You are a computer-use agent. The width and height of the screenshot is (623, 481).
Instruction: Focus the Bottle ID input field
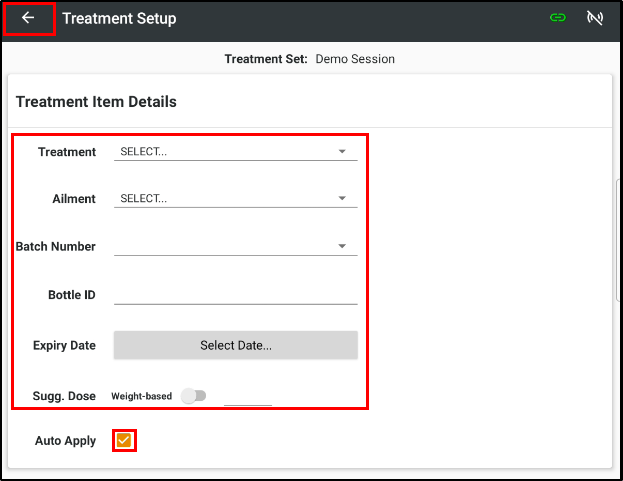tap(236, 295)
